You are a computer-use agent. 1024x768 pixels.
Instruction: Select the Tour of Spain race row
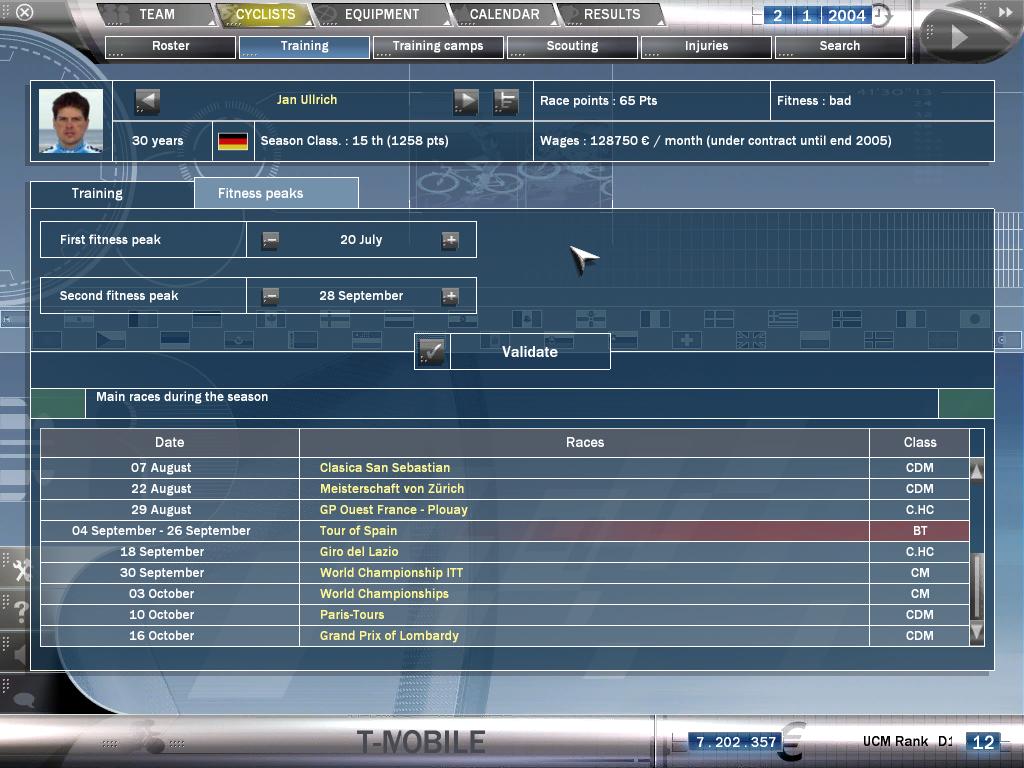coord(358,531)
